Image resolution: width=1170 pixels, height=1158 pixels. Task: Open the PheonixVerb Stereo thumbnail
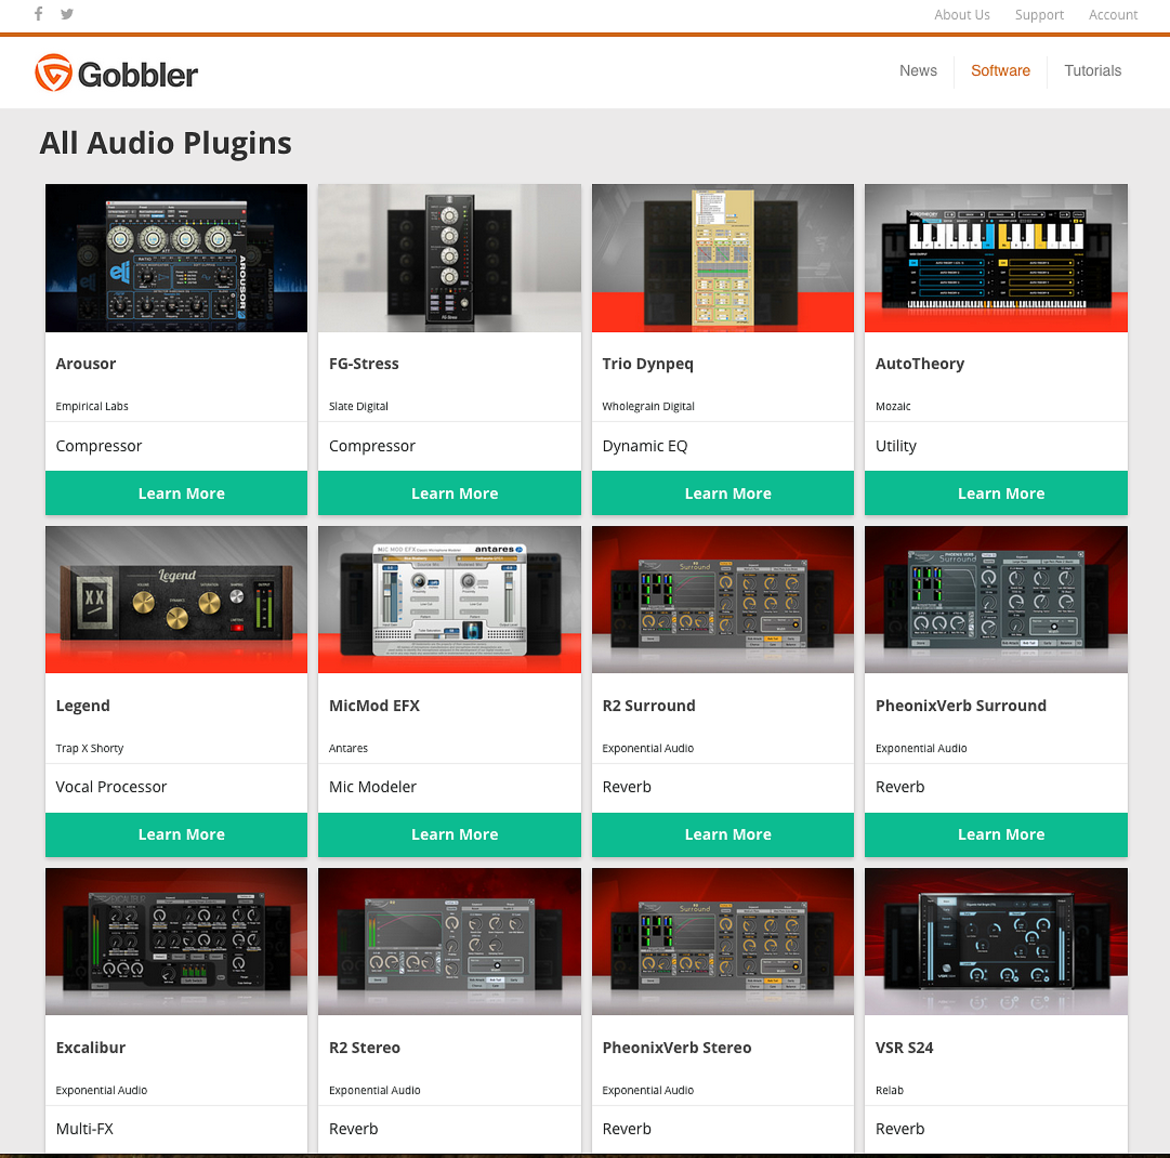point(722,941)
